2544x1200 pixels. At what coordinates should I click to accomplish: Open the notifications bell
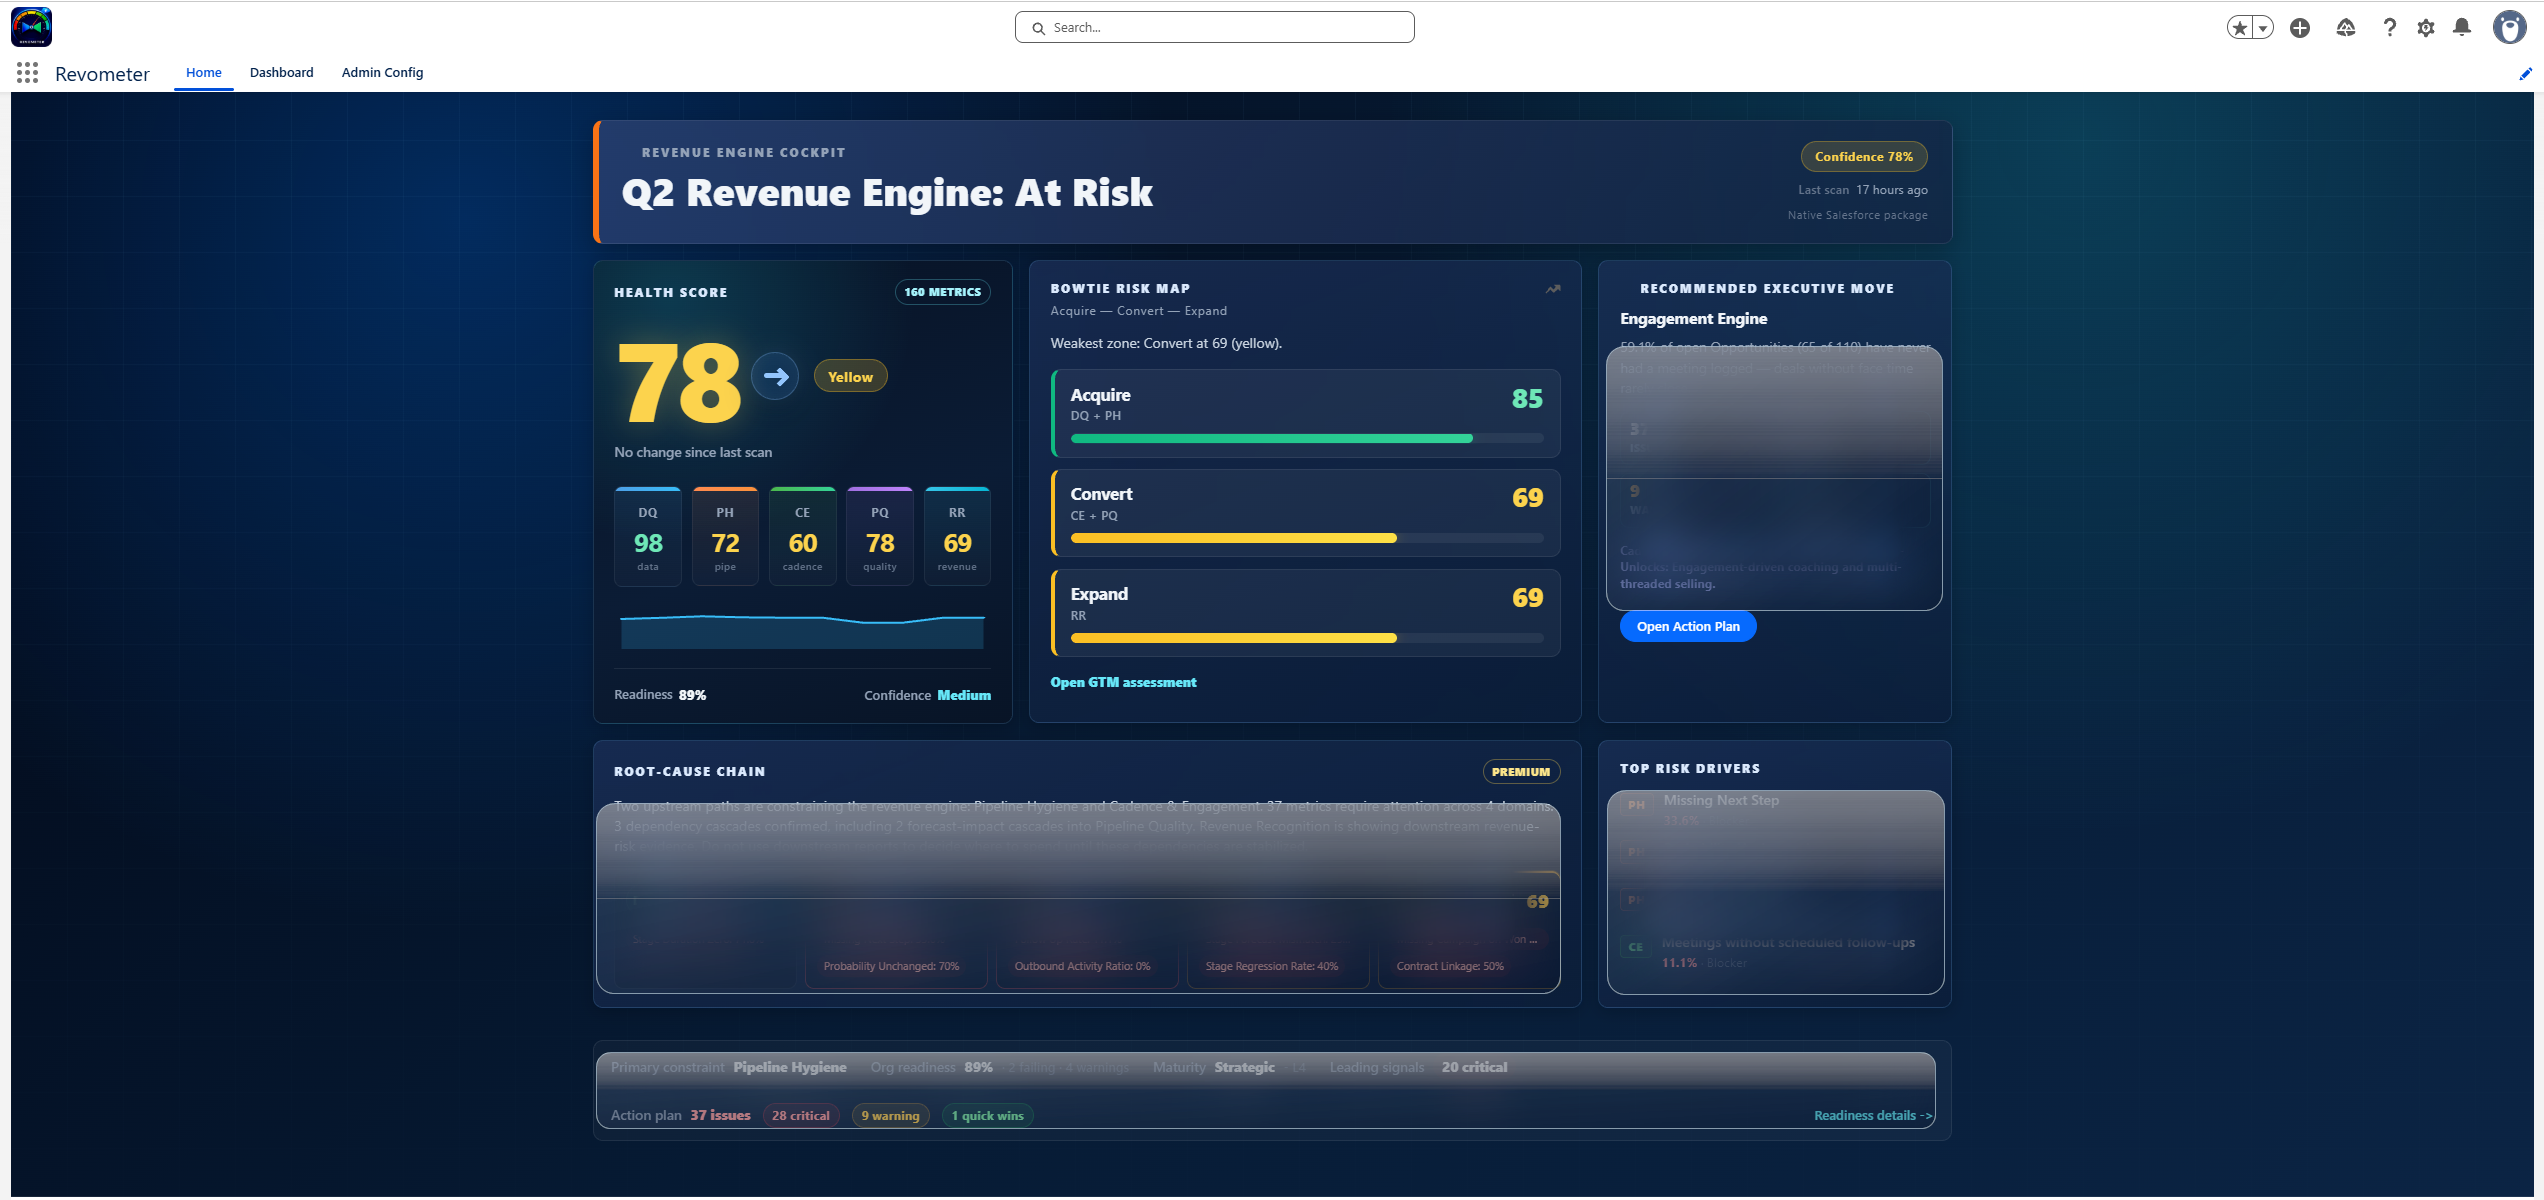(x=2462, y=28)
